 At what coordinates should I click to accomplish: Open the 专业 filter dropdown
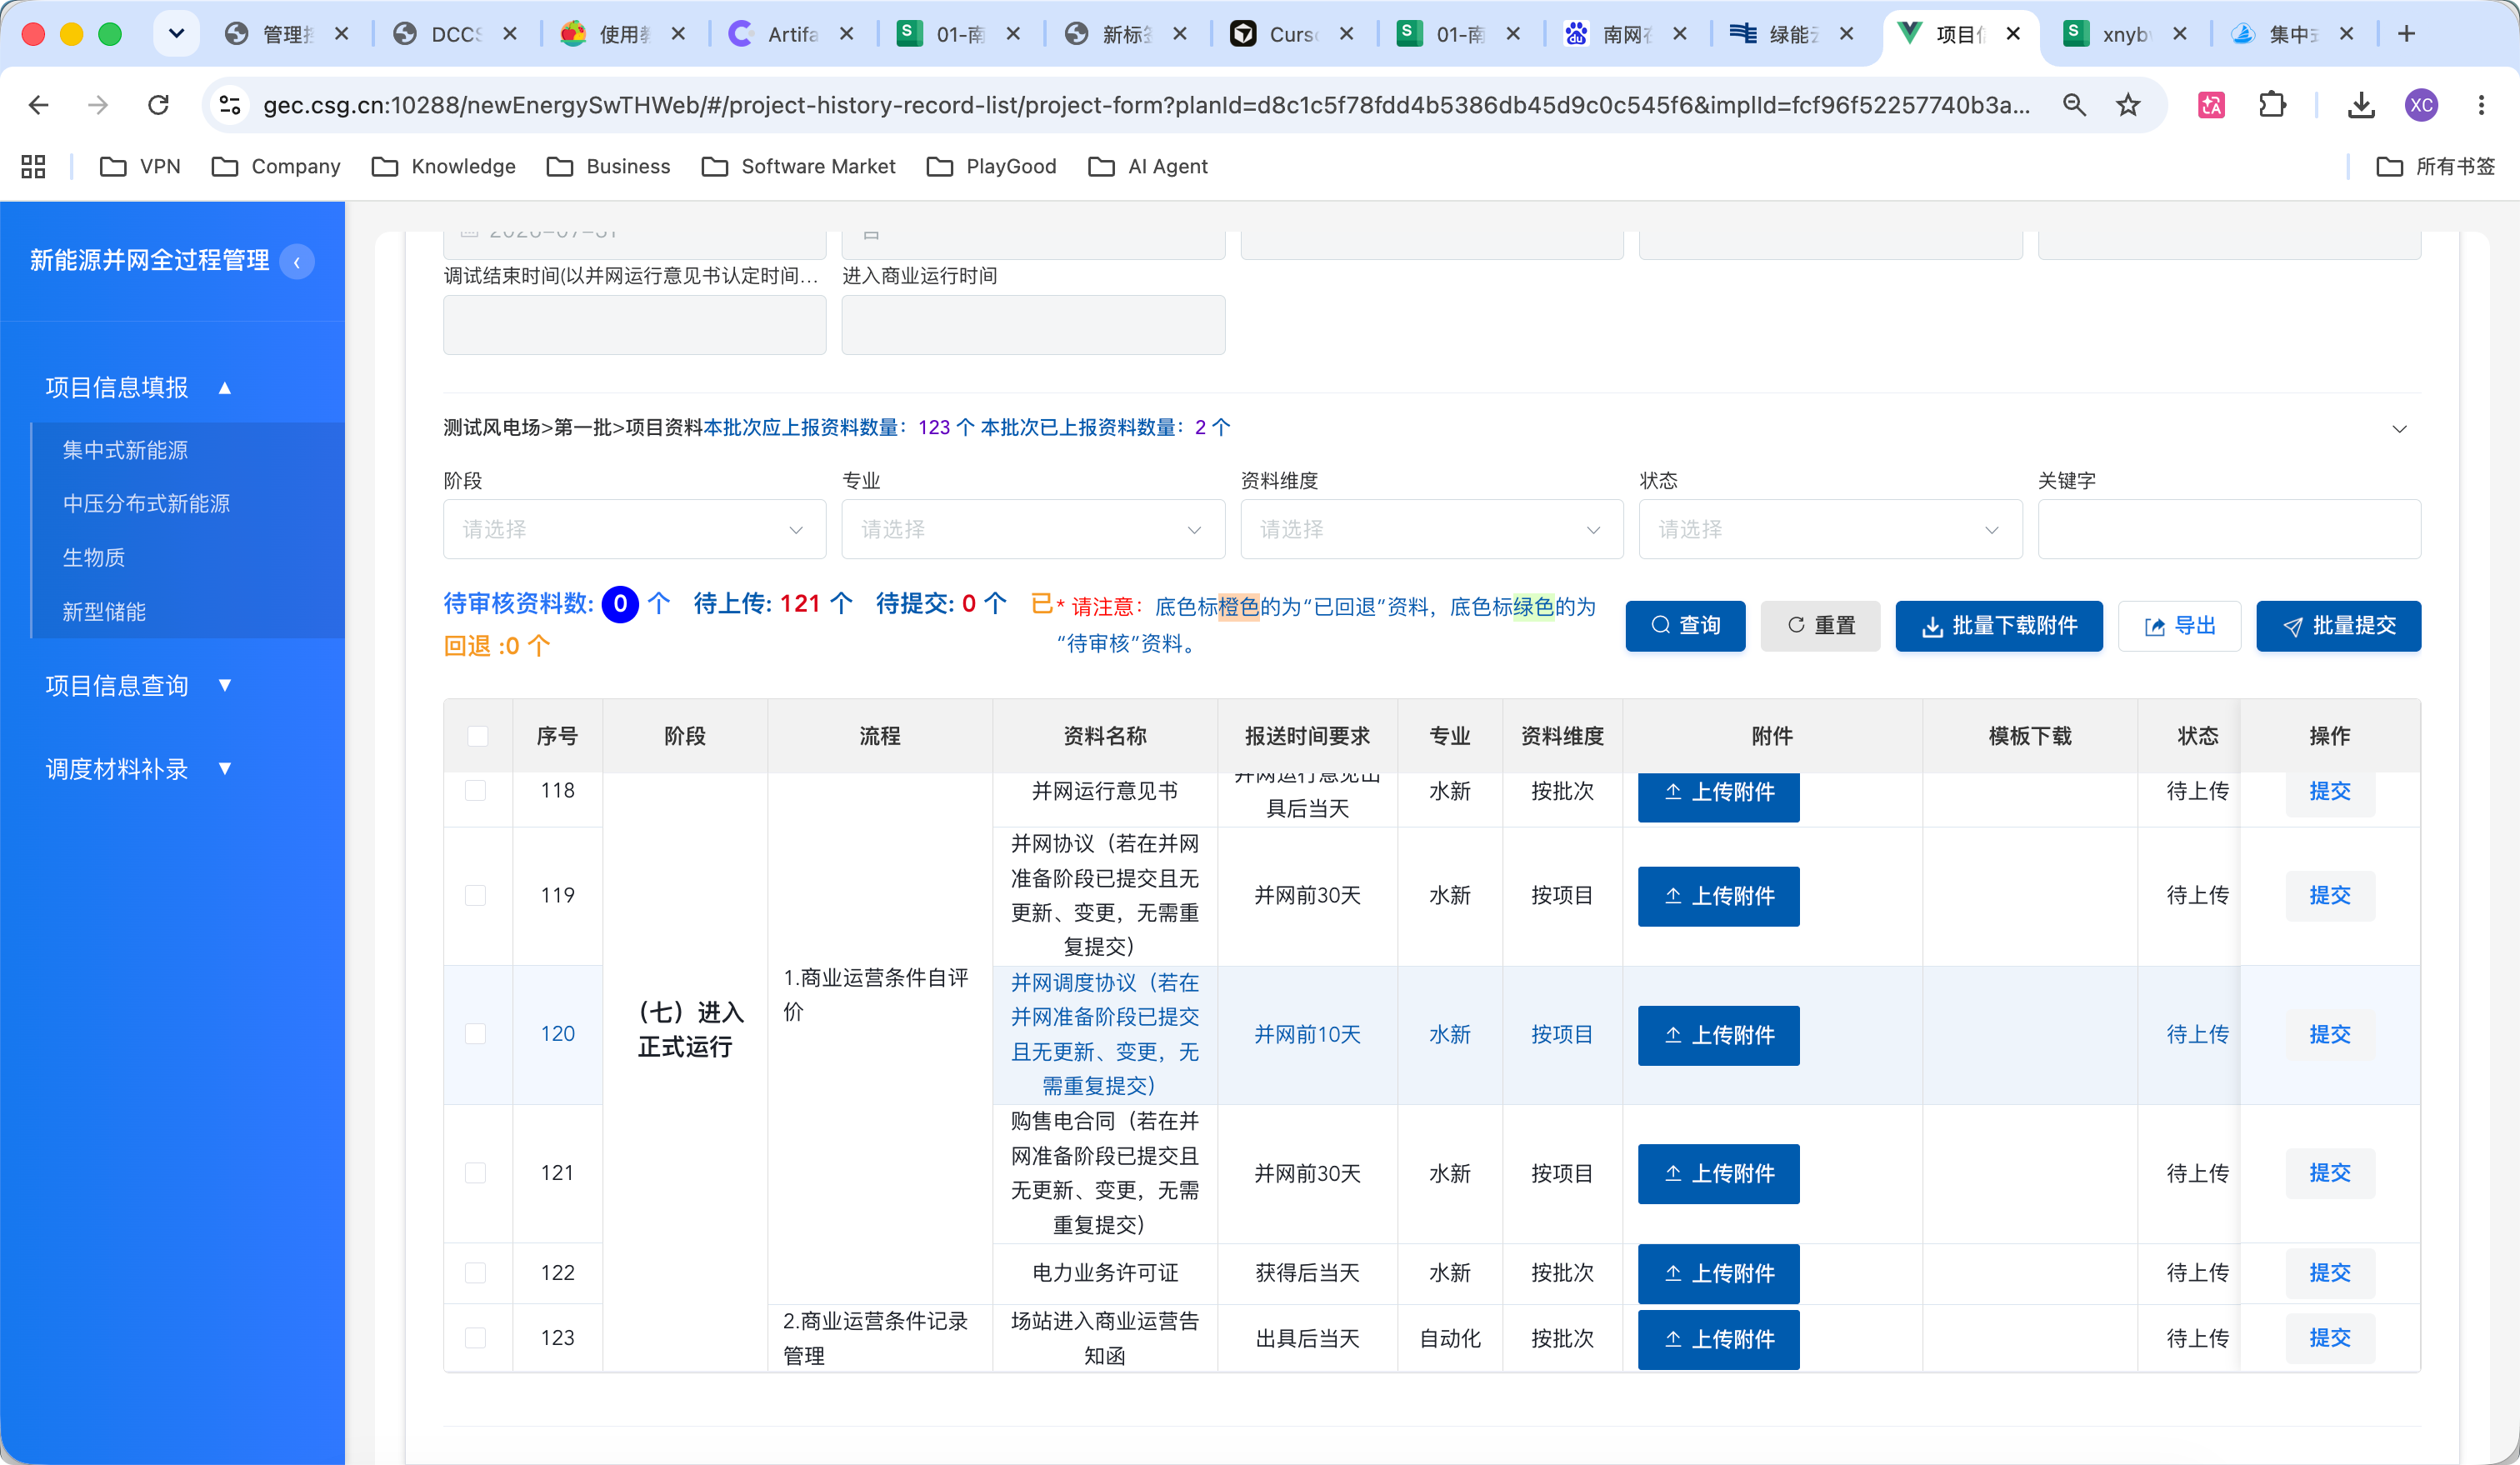coord(1033,529)
